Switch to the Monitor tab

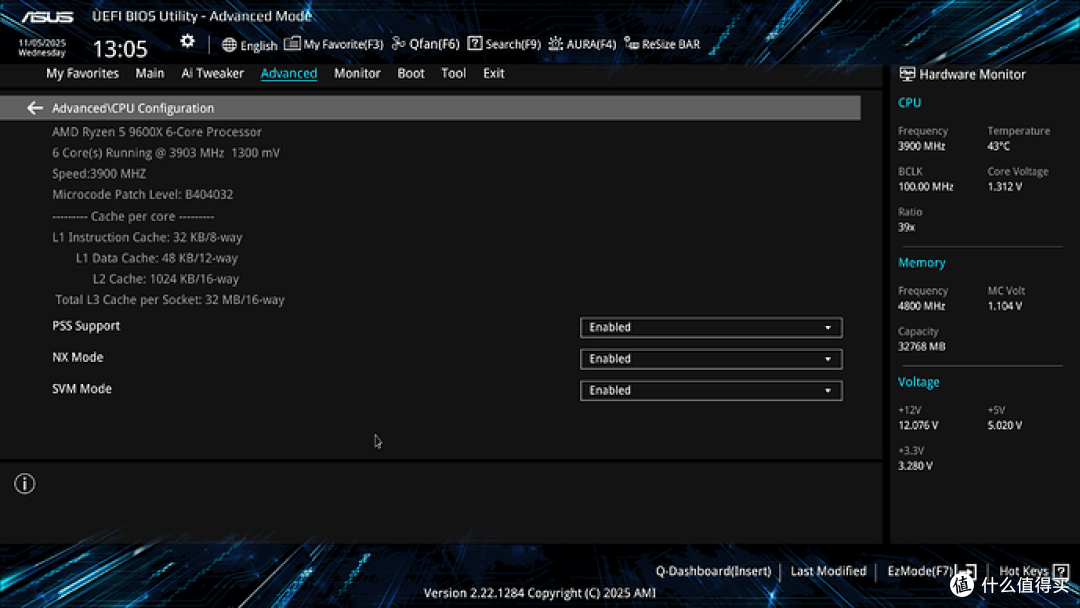click(x=357, y=73)
